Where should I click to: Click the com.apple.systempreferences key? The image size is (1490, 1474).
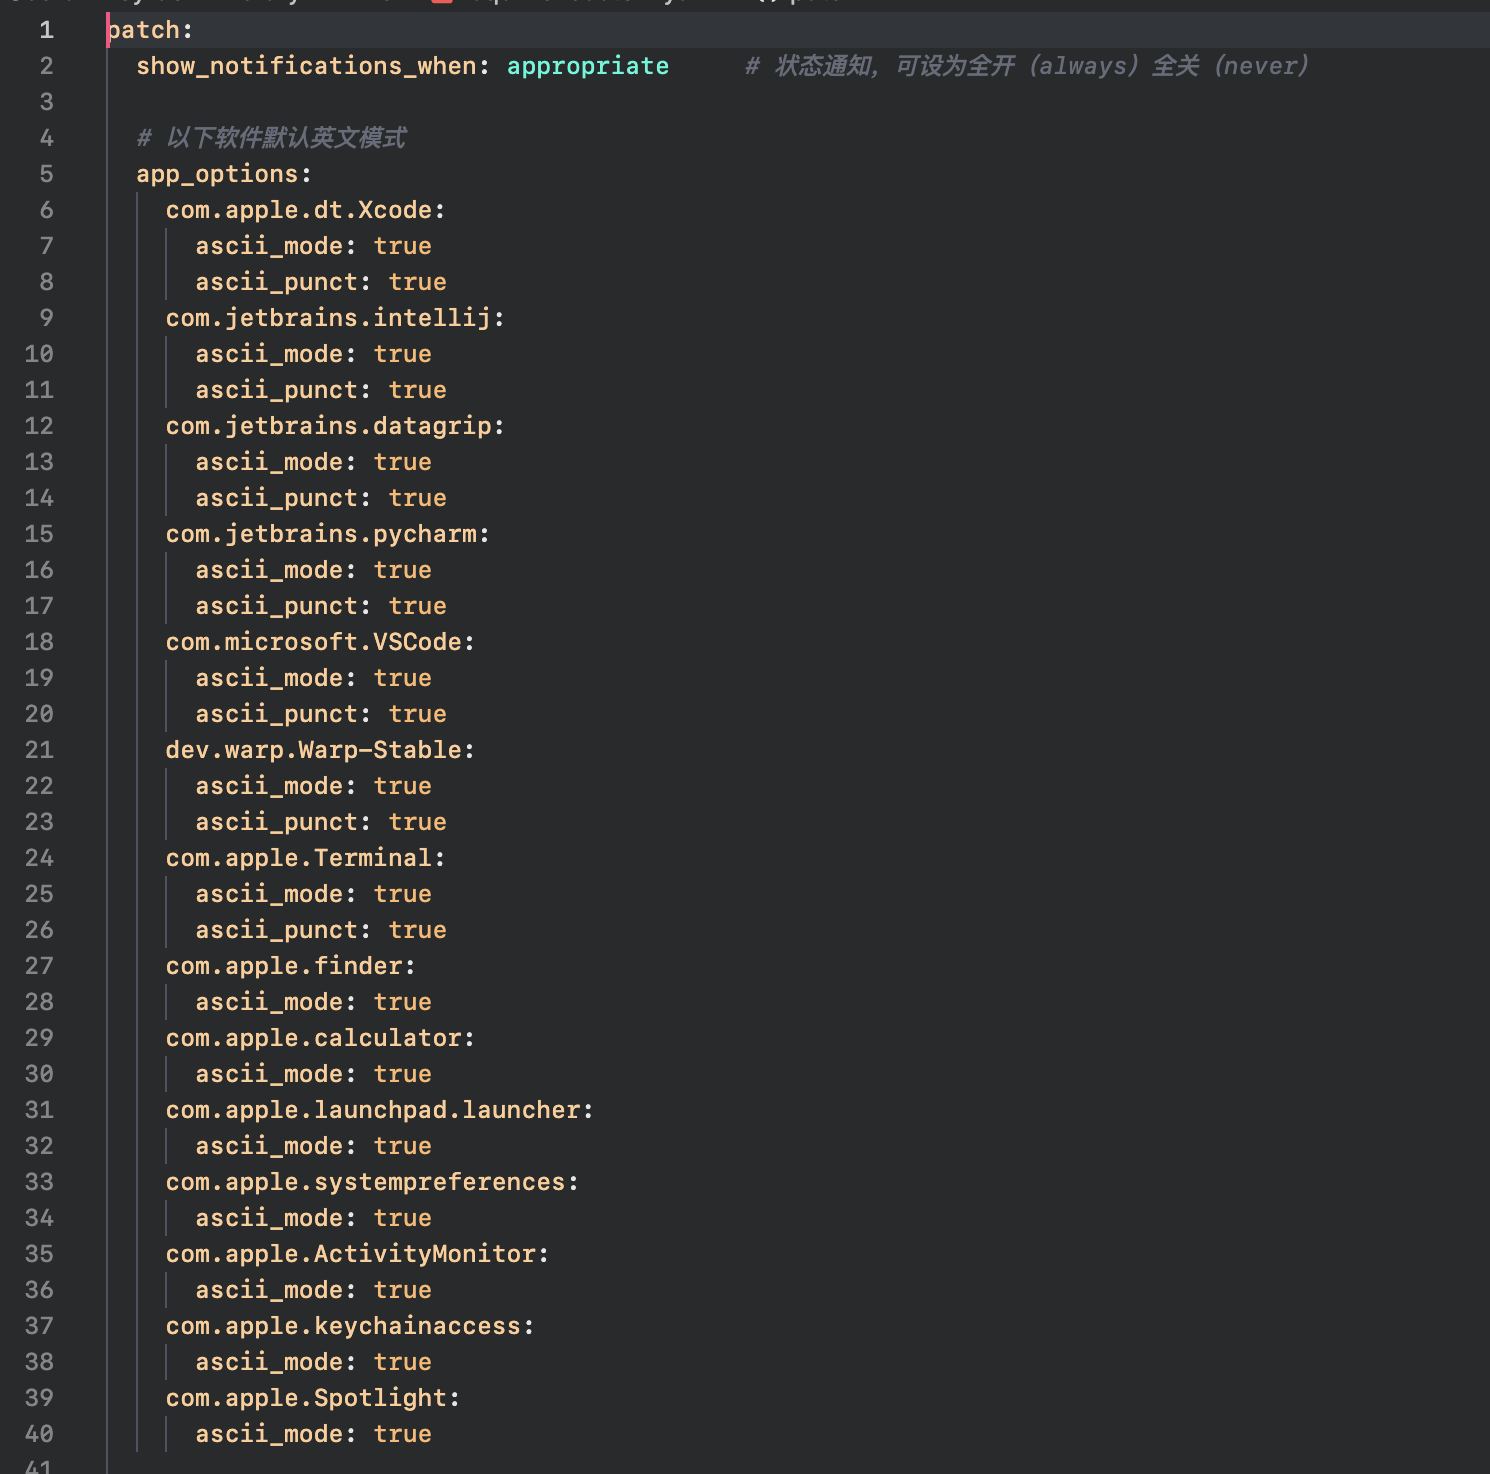(x=372, y=1182)
